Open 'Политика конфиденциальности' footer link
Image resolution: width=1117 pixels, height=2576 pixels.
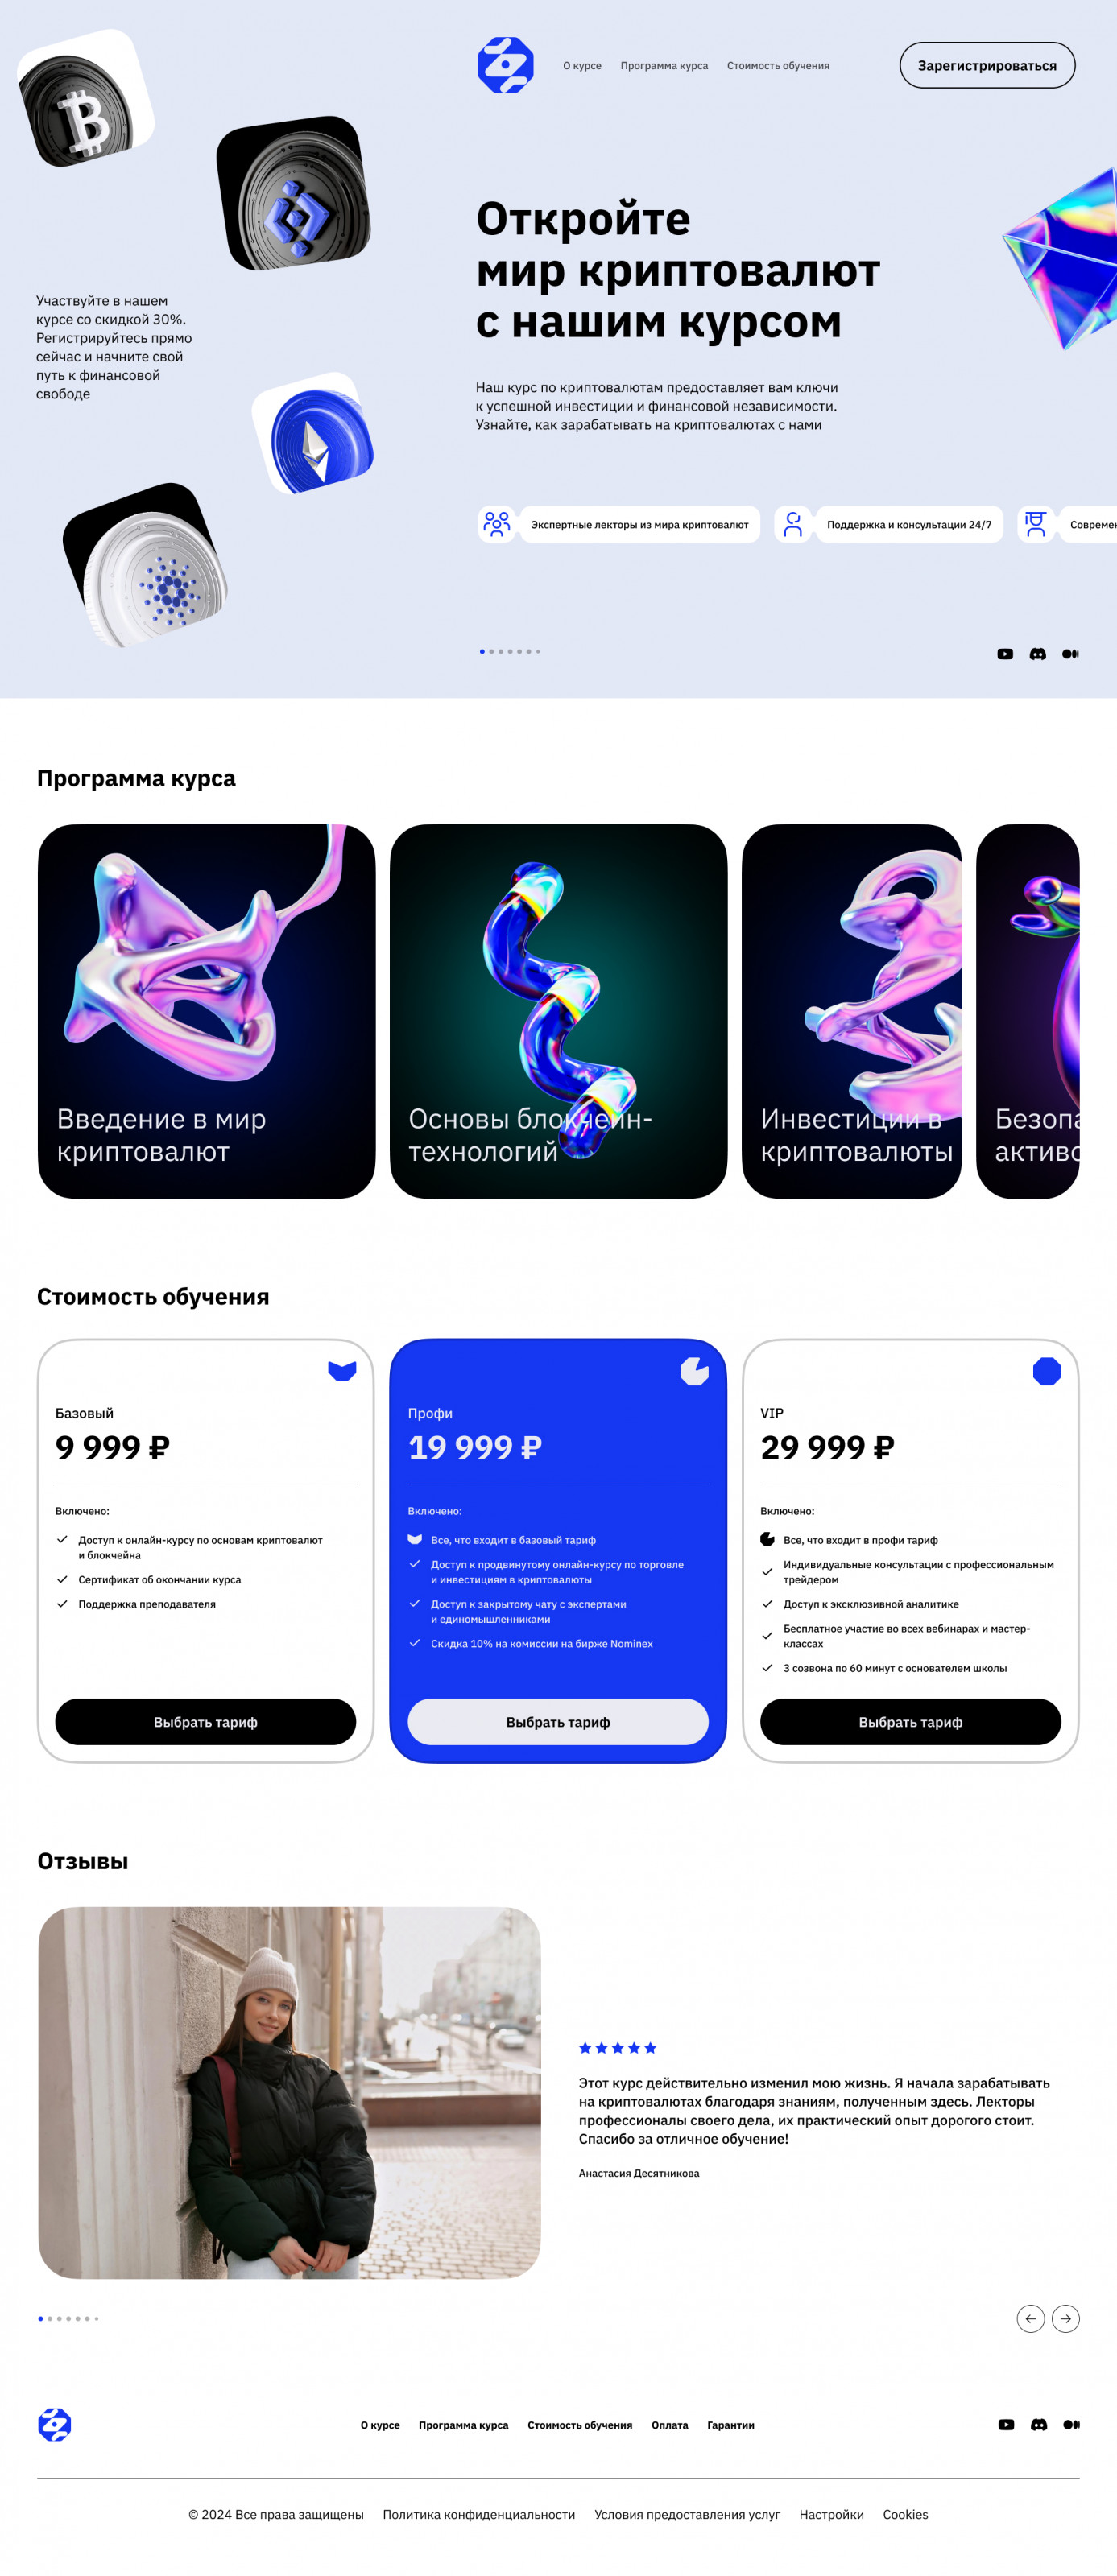pyautogui.click(x=479, y=2514)
